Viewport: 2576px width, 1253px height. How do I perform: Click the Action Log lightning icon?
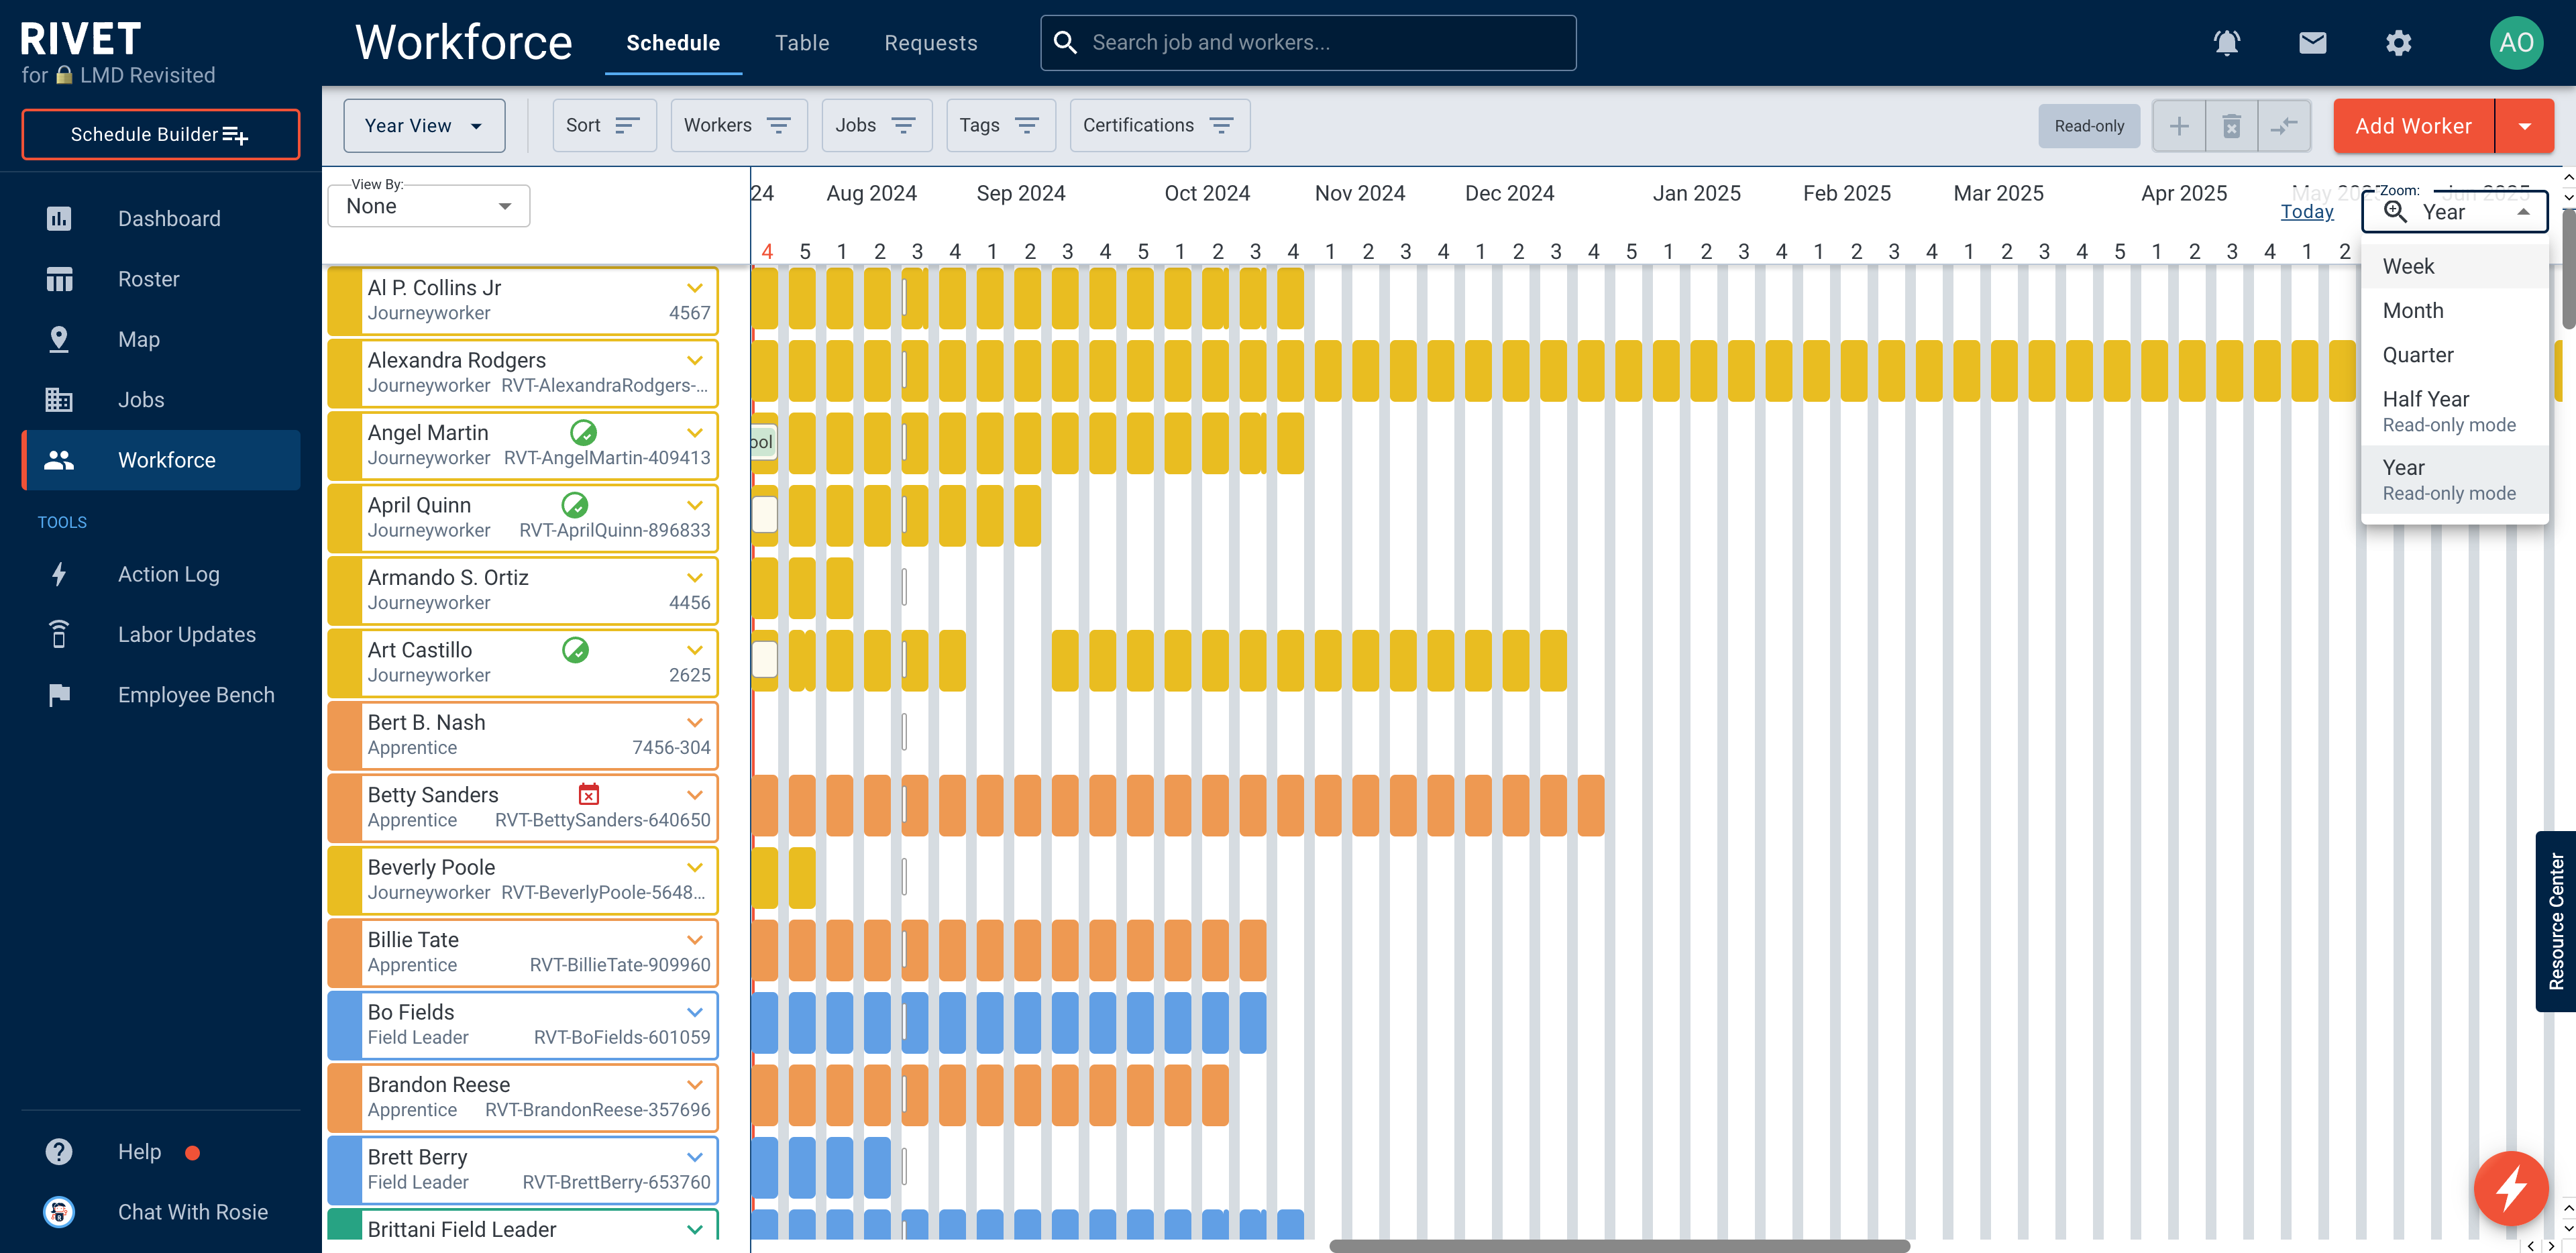coord(59,574)
